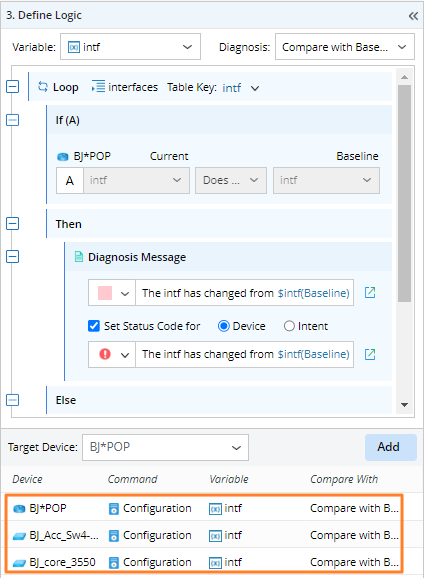The height and width of the screenshot is (578, 424).
Task: Open the Variable intf dropdown
Action: click(x=131, y=47)
